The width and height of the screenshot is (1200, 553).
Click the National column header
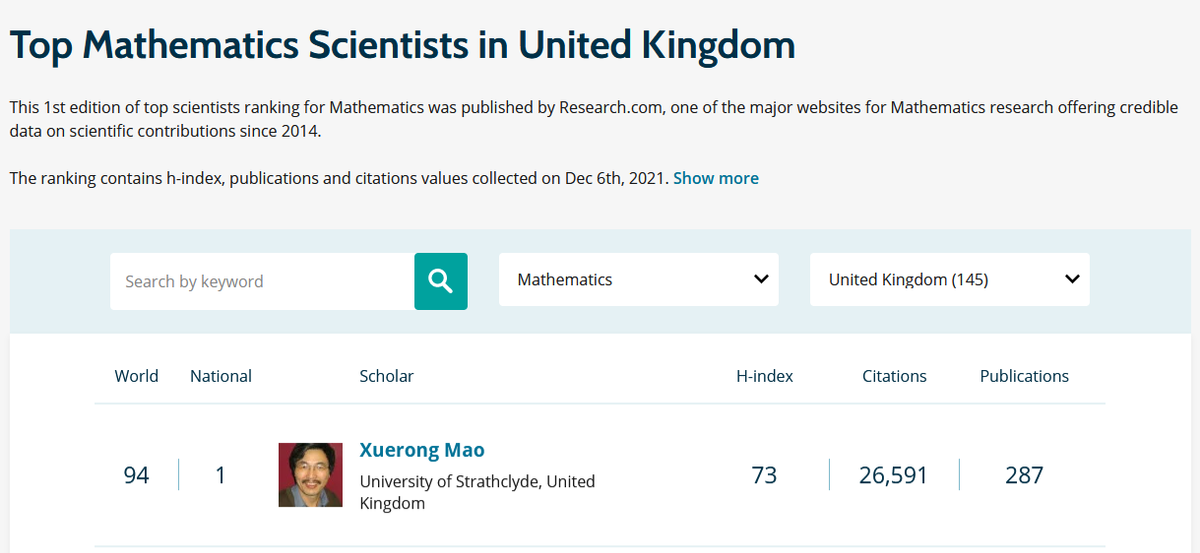[221, 376]
